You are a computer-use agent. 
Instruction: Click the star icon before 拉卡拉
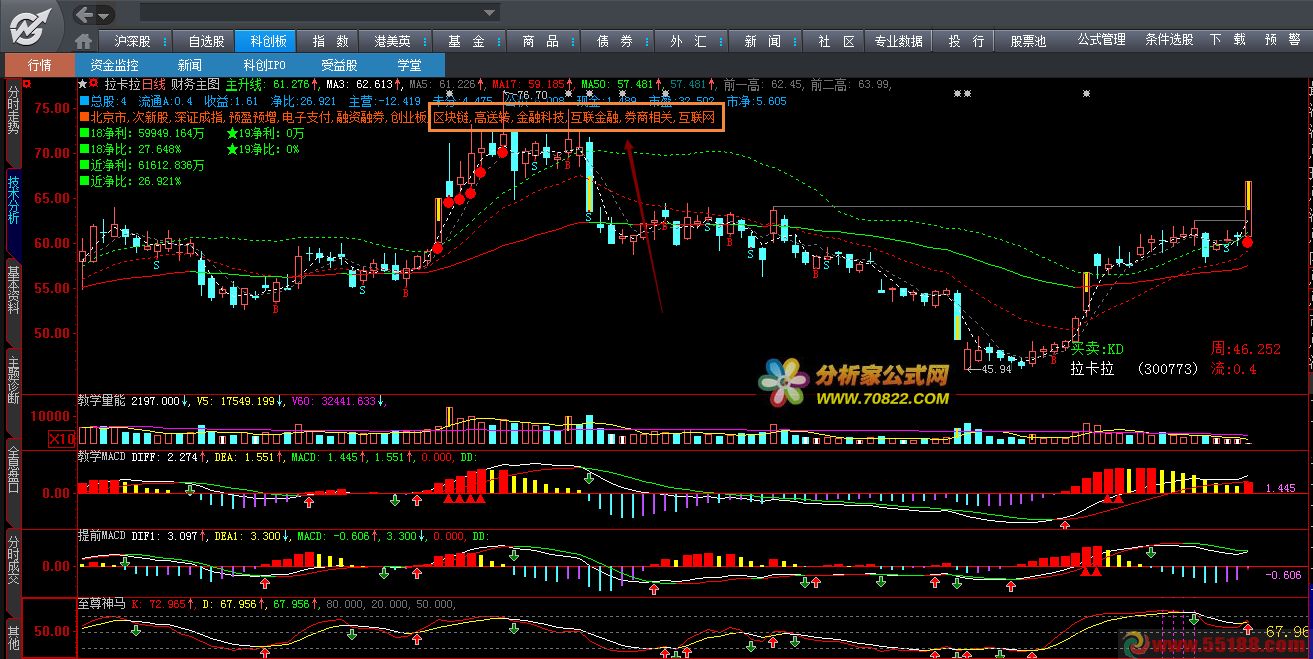click(82, 85)
